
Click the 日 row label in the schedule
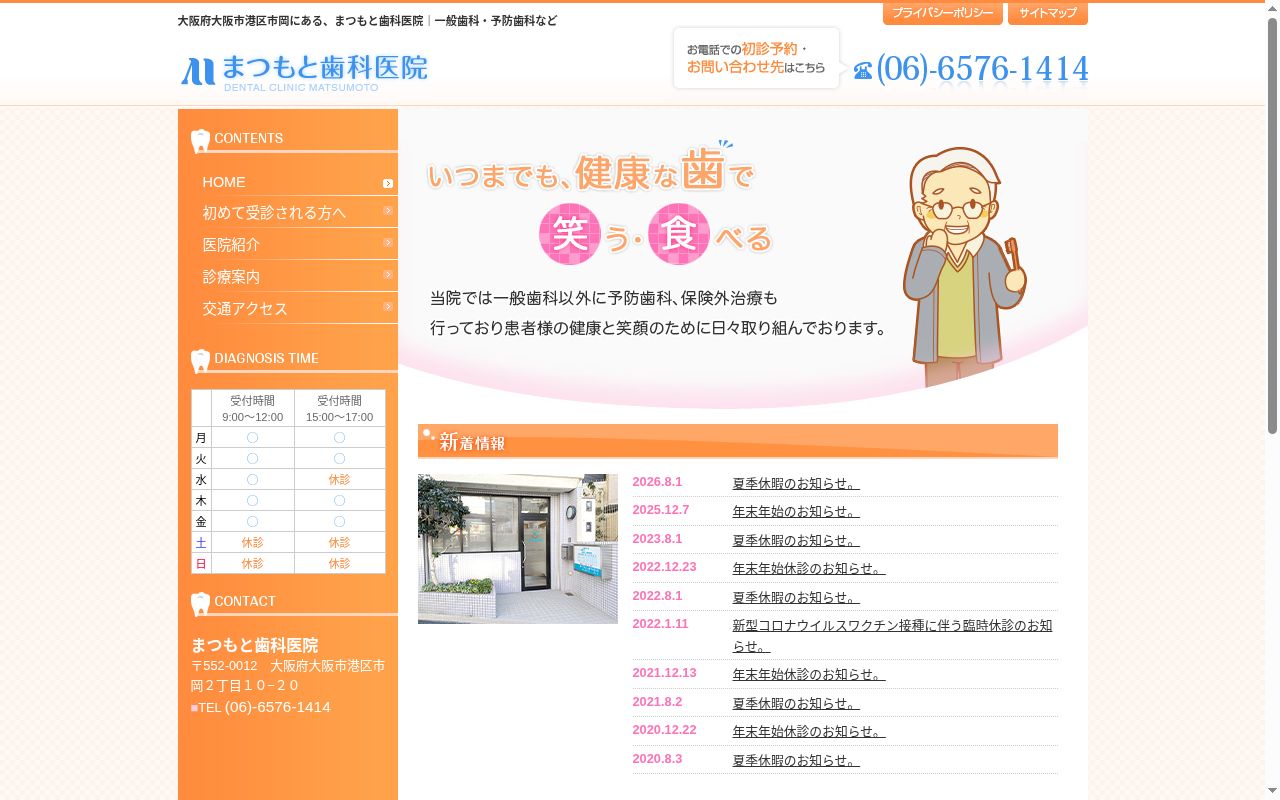coord(201,564)
